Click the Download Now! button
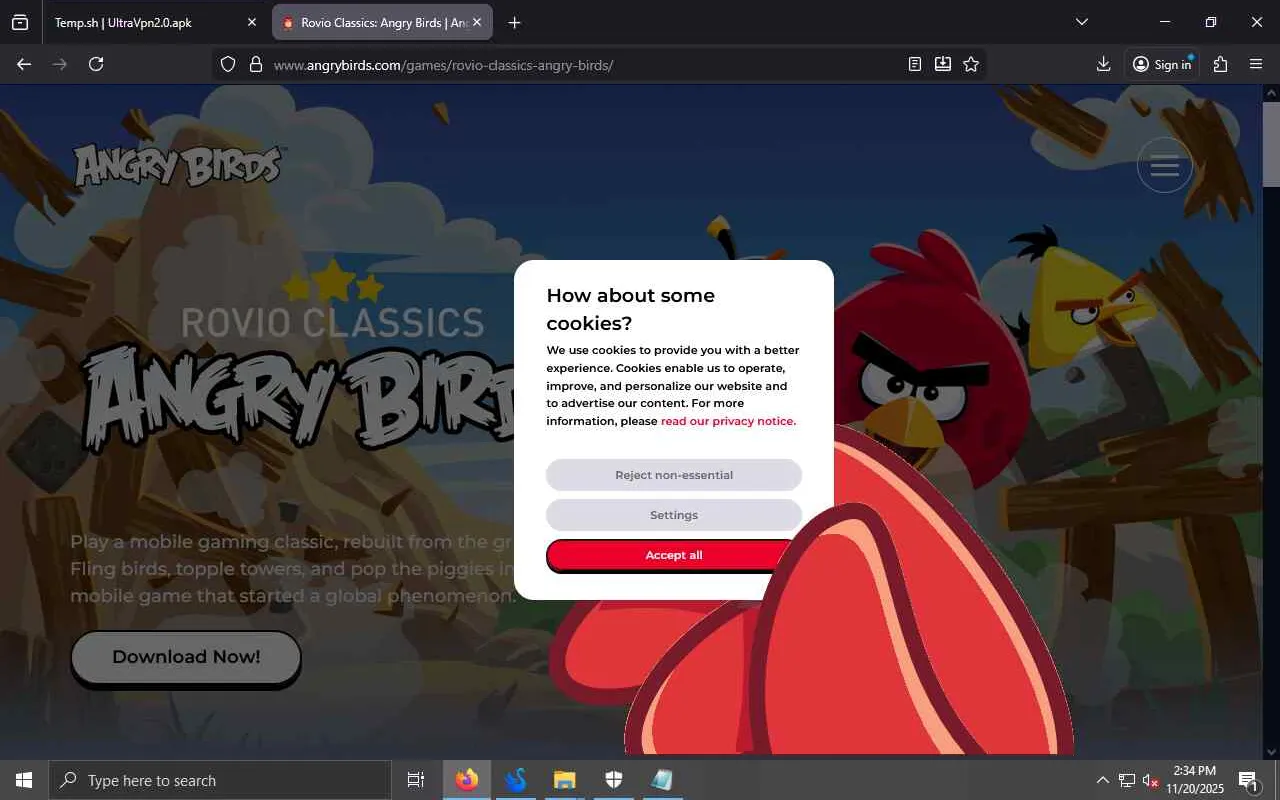Image resolution: width=1280 pixels, height=800 pixels. (186, 657)
